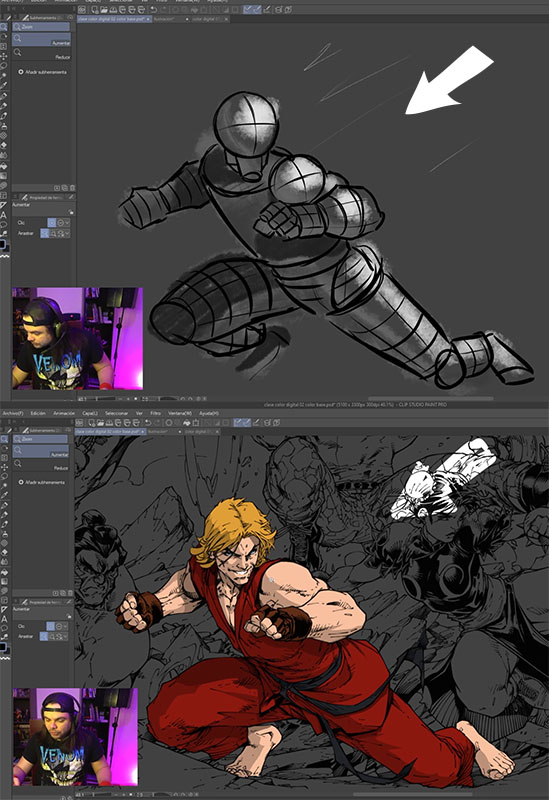Switch to color digital tab in upper window

(x=206, y=19)
